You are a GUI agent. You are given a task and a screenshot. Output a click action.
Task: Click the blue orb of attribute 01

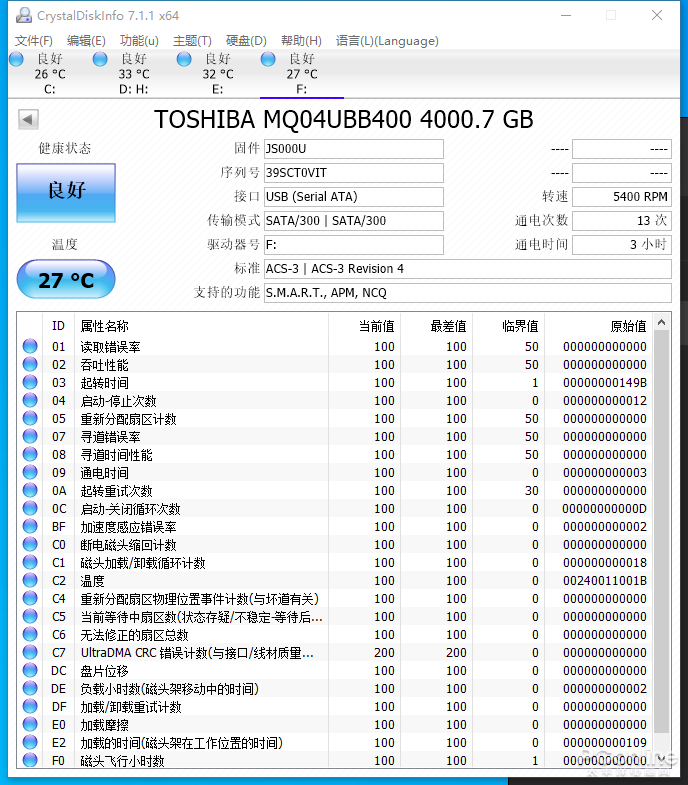(x=30, y=346)
